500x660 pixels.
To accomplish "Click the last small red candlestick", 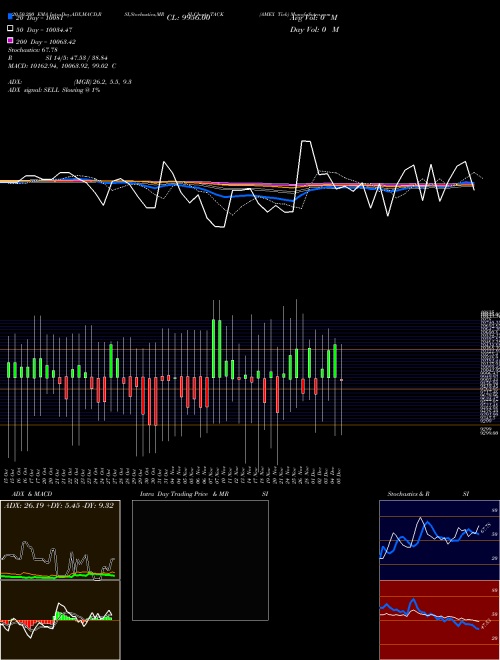I will point(341,380).
